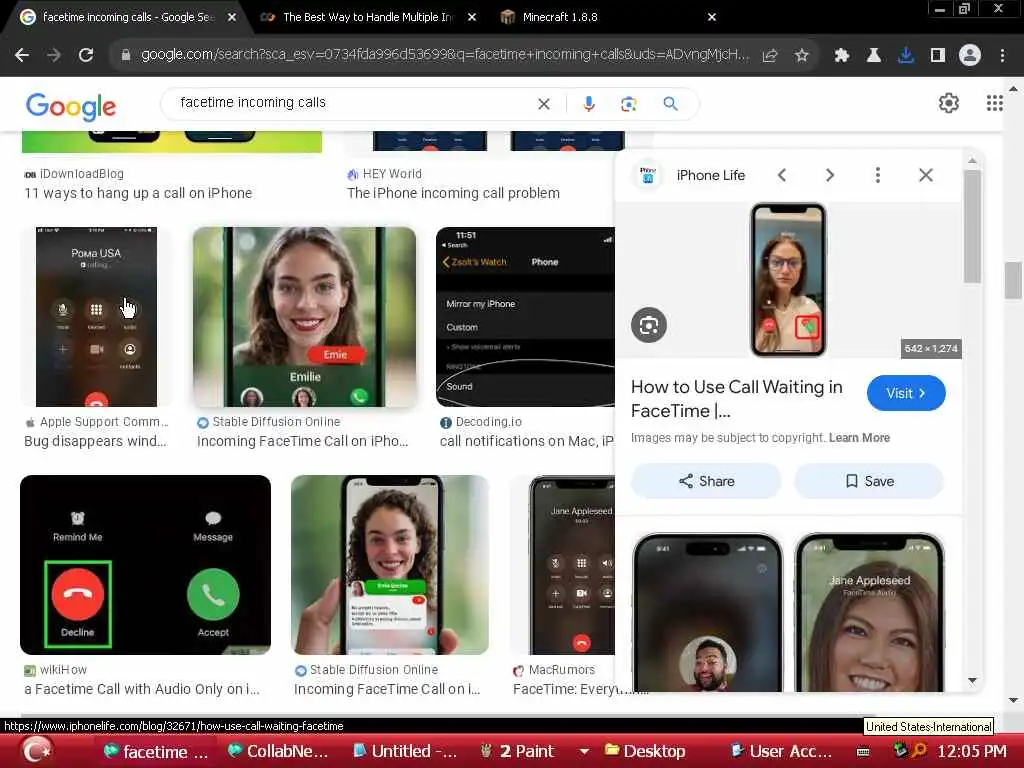The height and width of the screenshot is (768, 1024).
Task: Start voice search with the microphone
Action: 589,104
